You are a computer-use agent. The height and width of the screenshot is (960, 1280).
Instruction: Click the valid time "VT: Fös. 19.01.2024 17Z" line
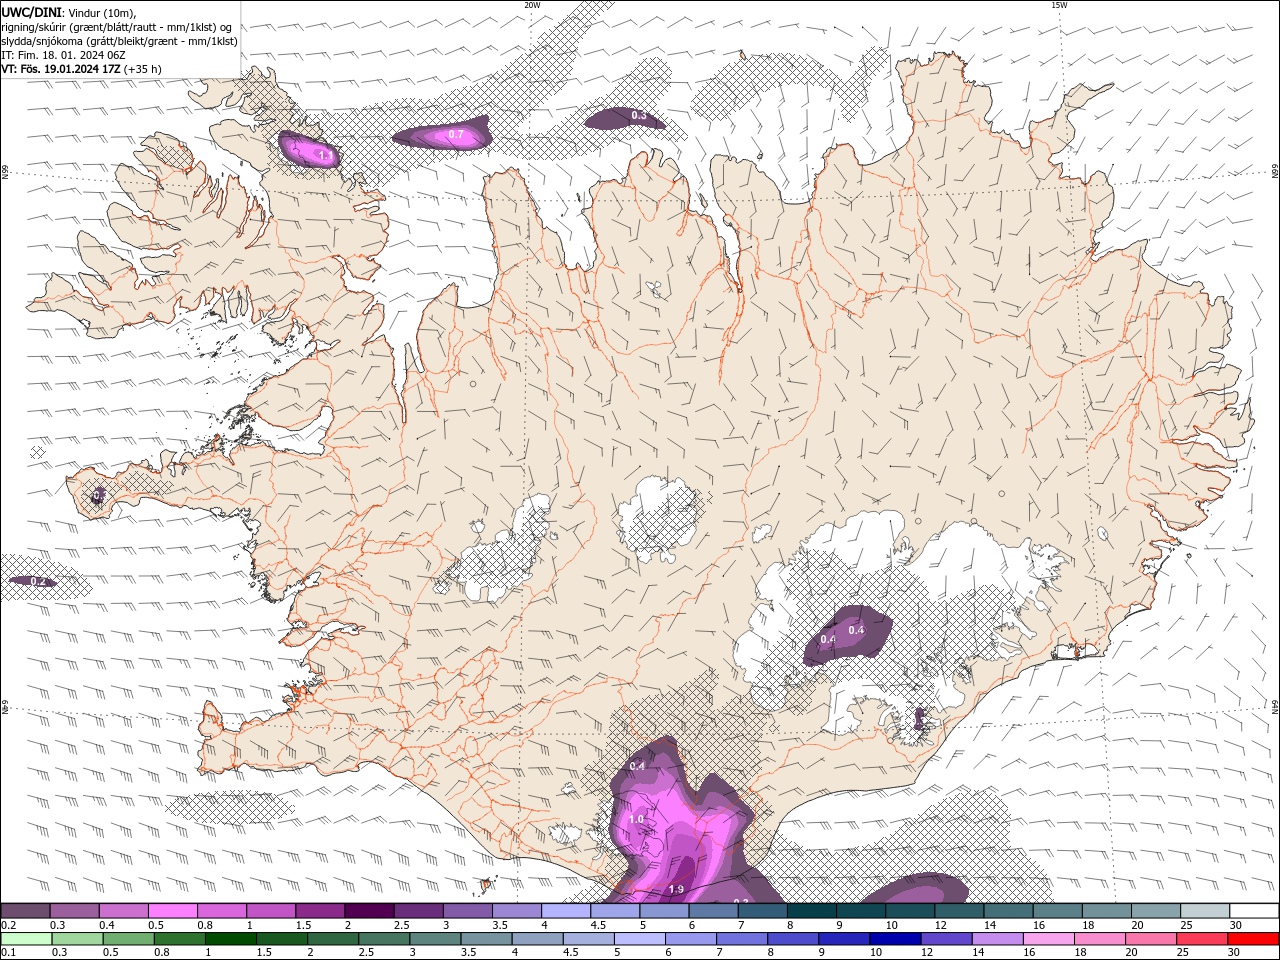pyautogui.click(x=59, y=69)
